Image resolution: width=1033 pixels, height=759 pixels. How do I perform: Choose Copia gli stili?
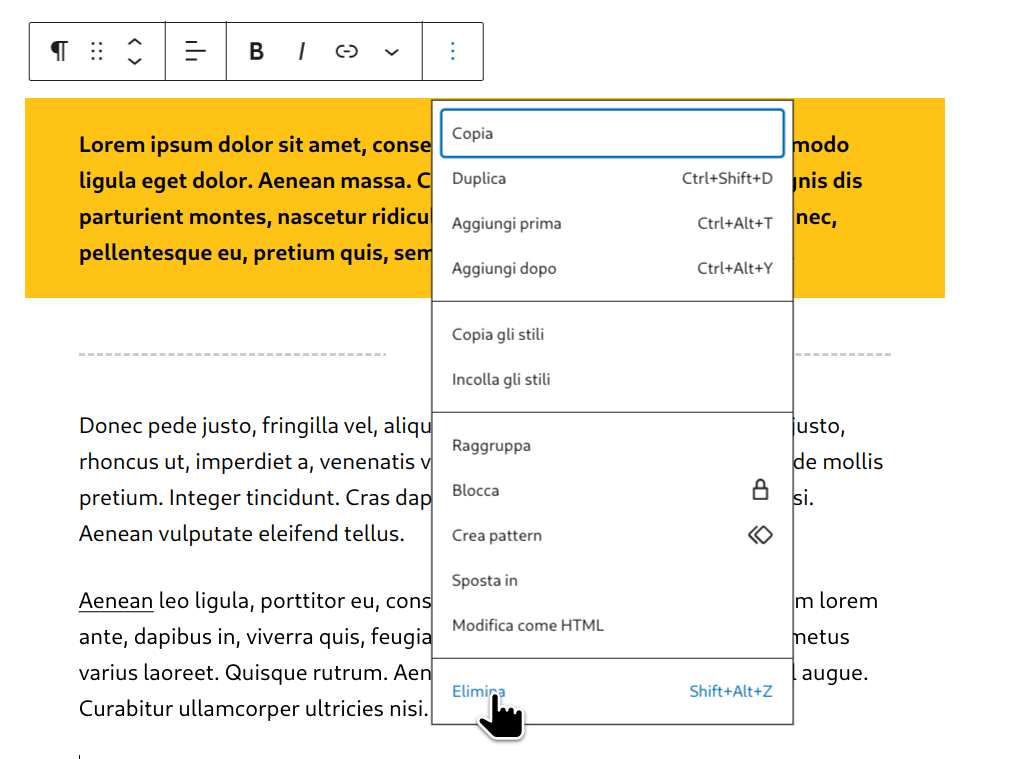[498, 335]
